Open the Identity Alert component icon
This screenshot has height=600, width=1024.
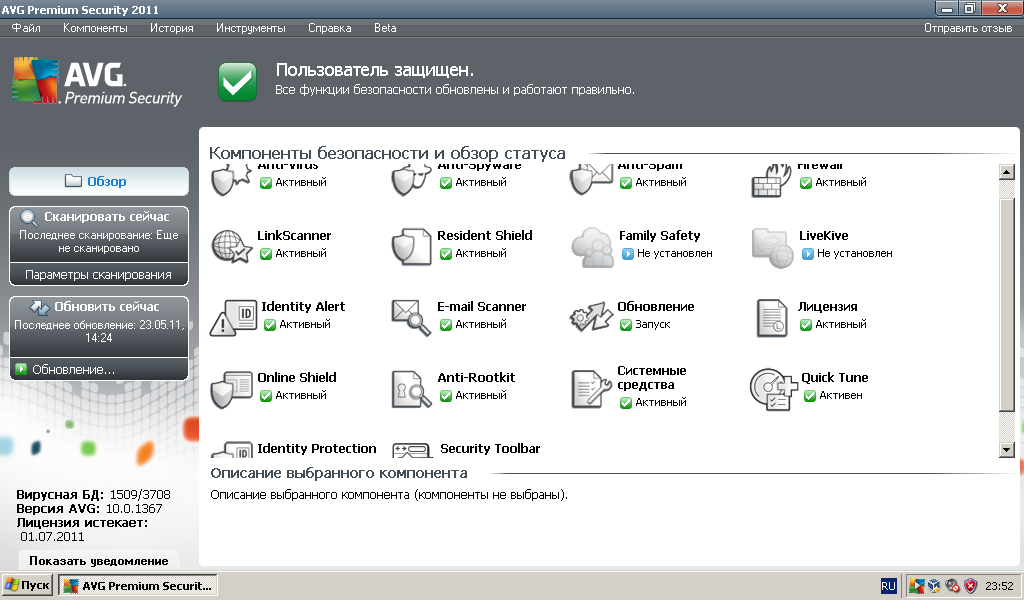[233, 318]
